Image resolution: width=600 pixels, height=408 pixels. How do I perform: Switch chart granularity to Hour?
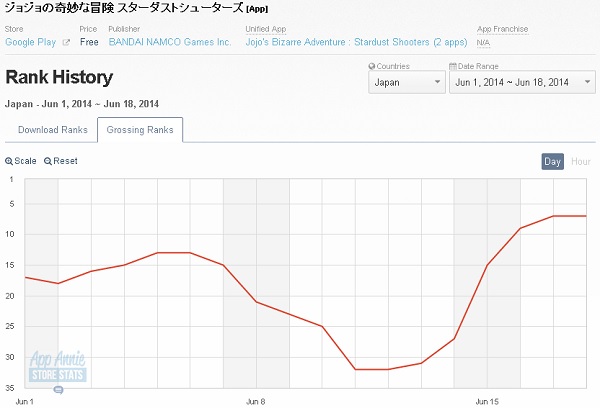click(580, 161)
